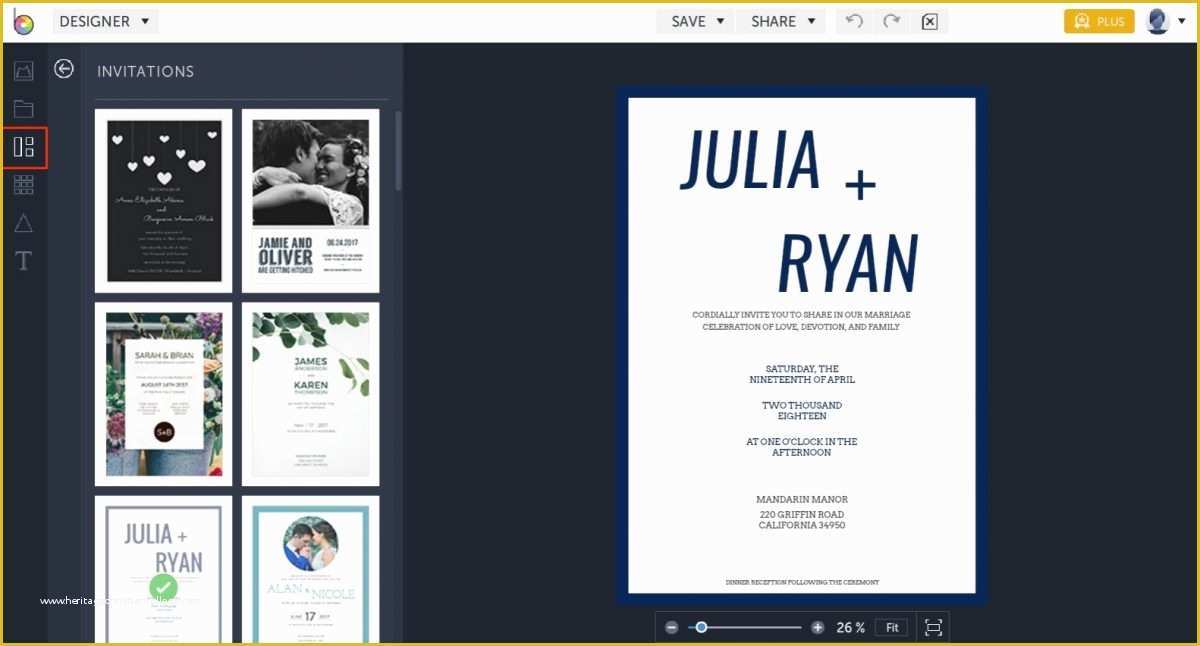
Task: Select the Templates sidebar icon
Action: [24, 148]
